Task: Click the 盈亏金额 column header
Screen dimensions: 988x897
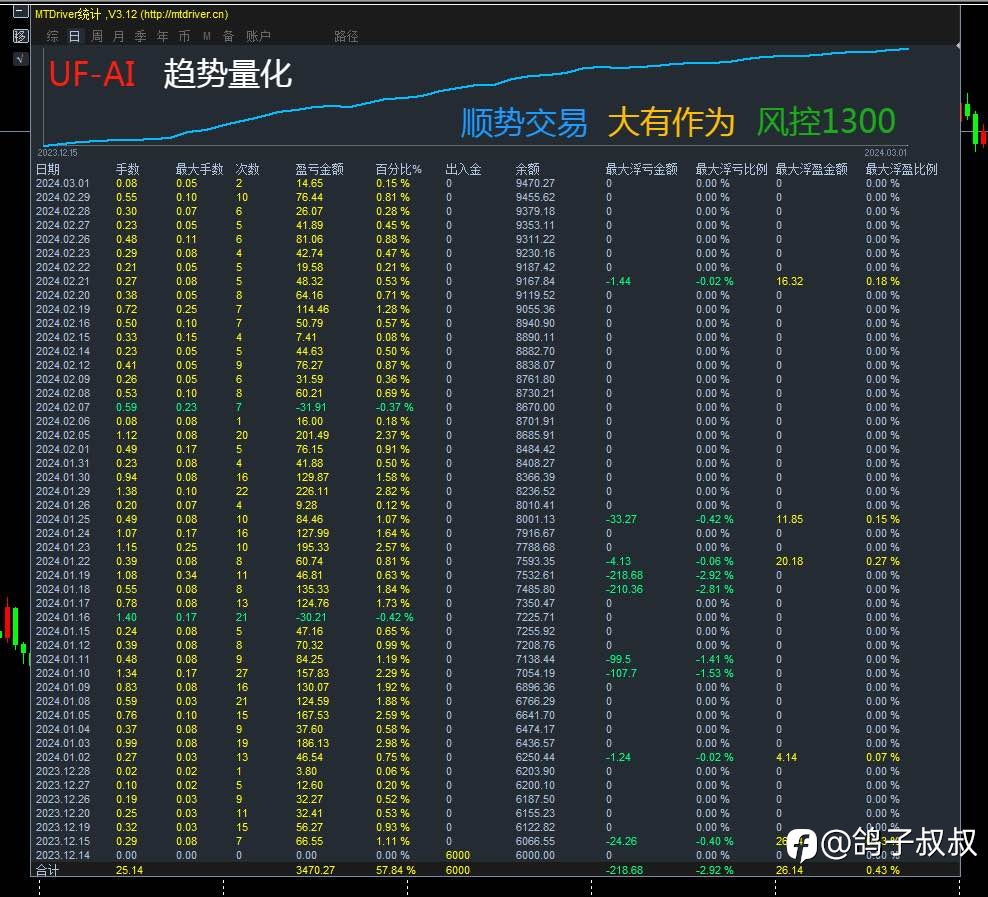Action: click(319, 169)
